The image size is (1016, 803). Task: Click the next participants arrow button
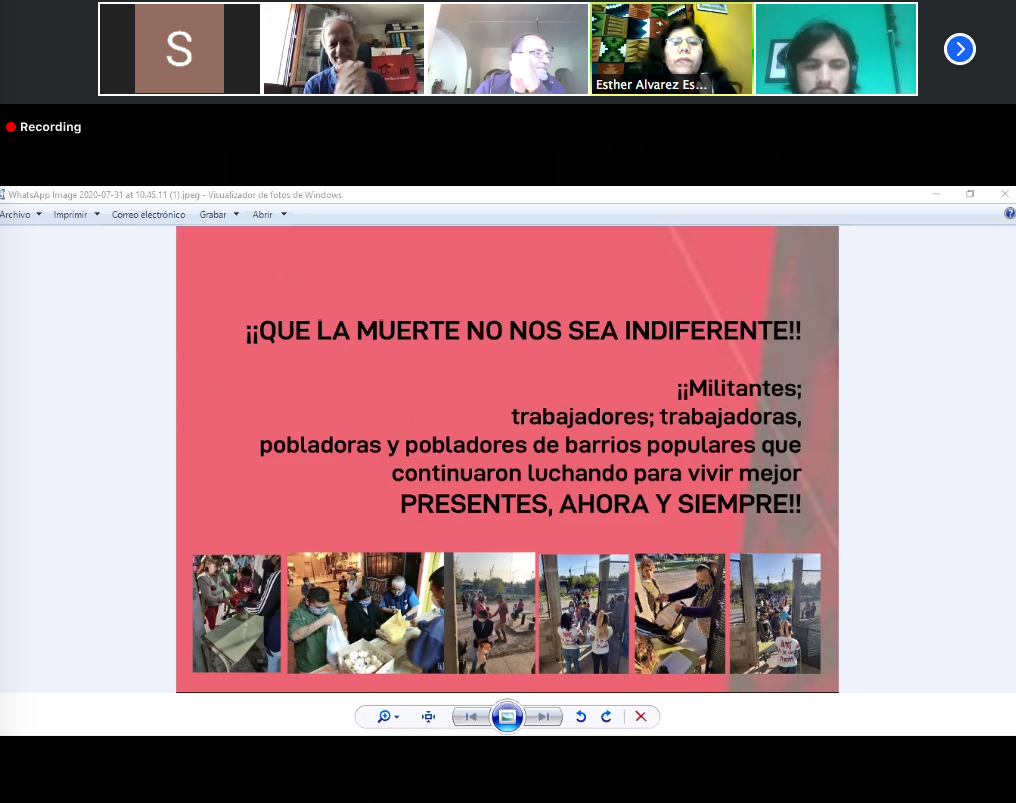tap(960, 49)
